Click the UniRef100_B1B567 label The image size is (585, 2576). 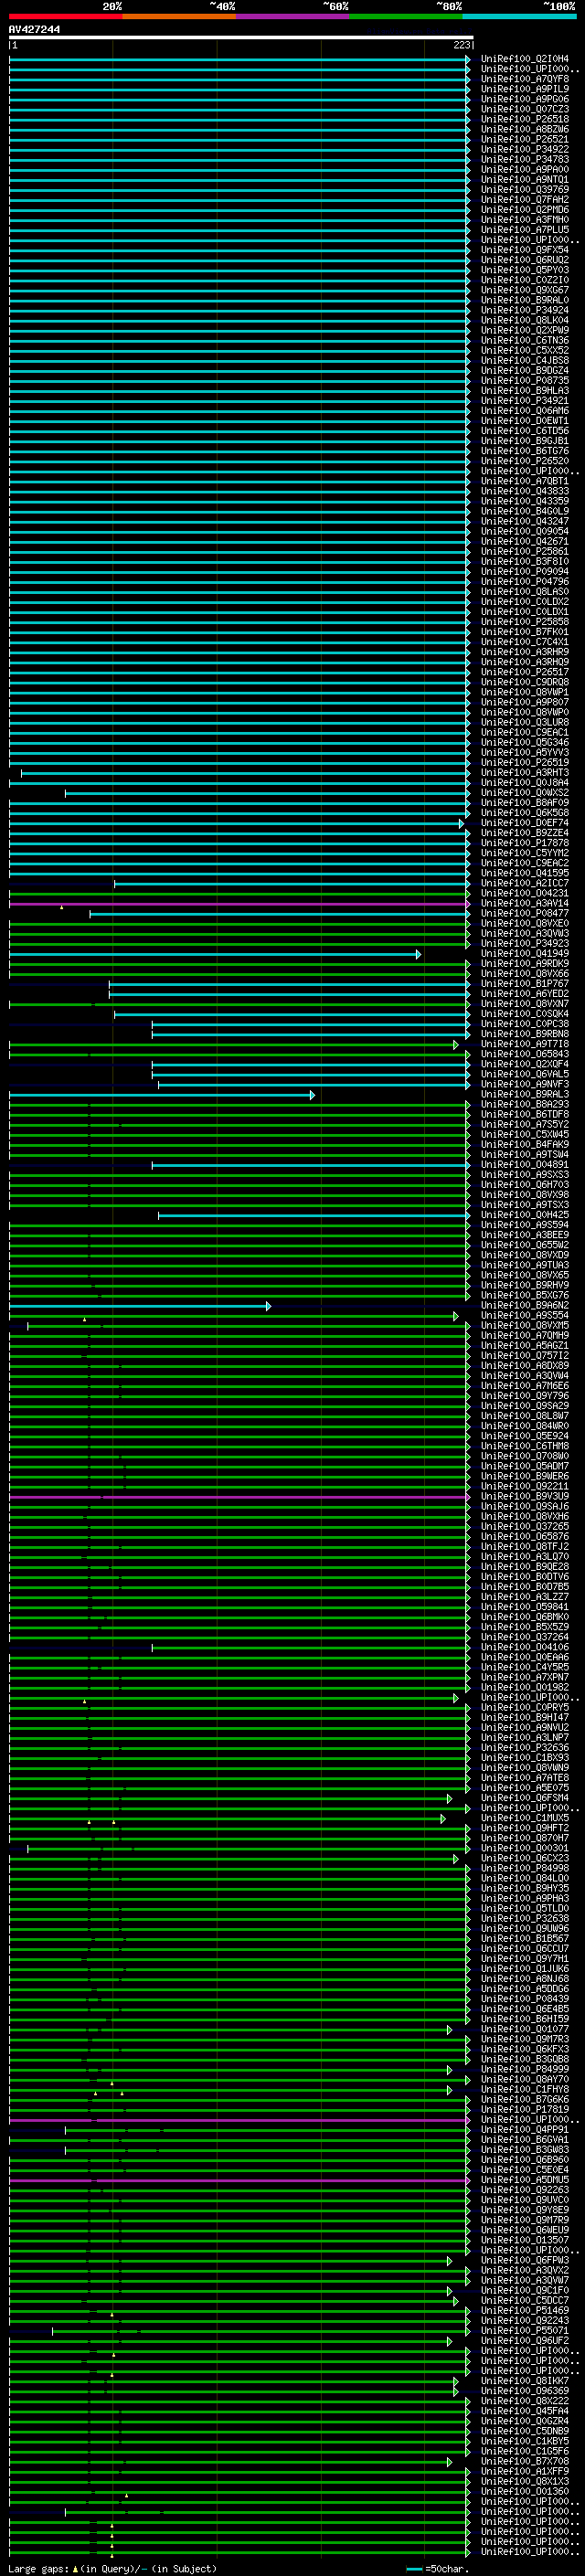[524, 1939]
